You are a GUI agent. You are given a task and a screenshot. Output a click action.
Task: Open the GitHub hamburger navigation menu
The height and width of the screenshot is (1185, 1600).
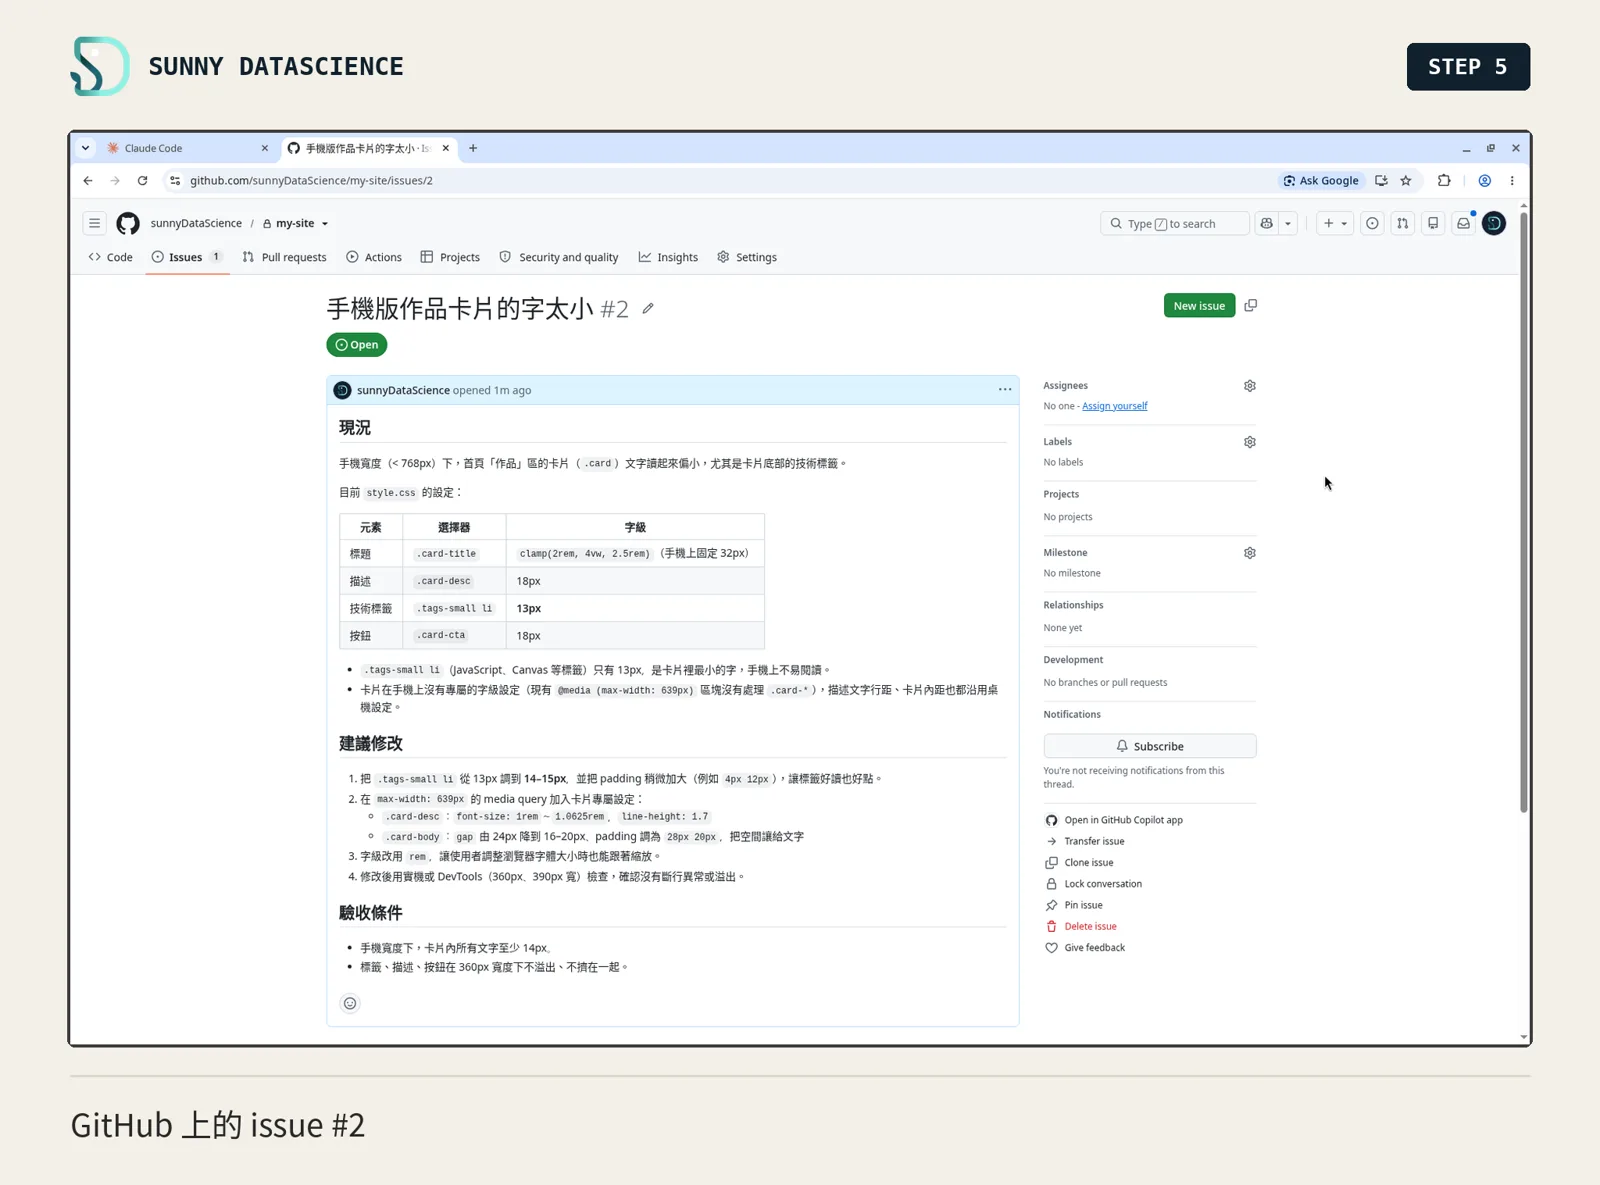[x=94, y=224]
